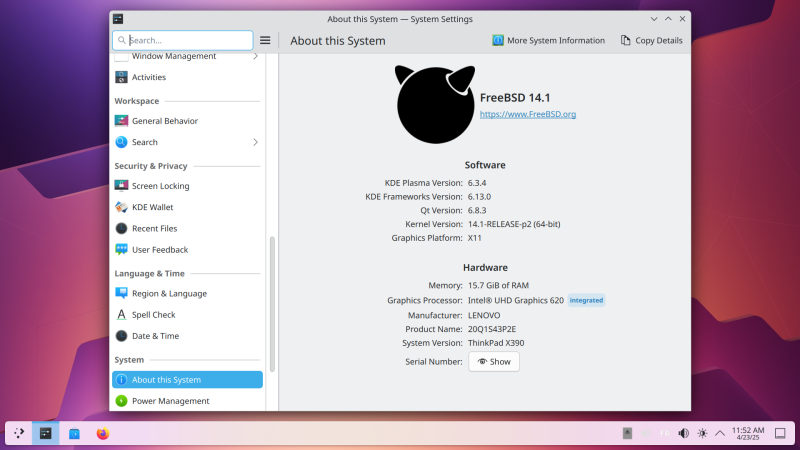Open KDE Wallet settings
The width and height of the screenshot is (800, 450).
187,207
